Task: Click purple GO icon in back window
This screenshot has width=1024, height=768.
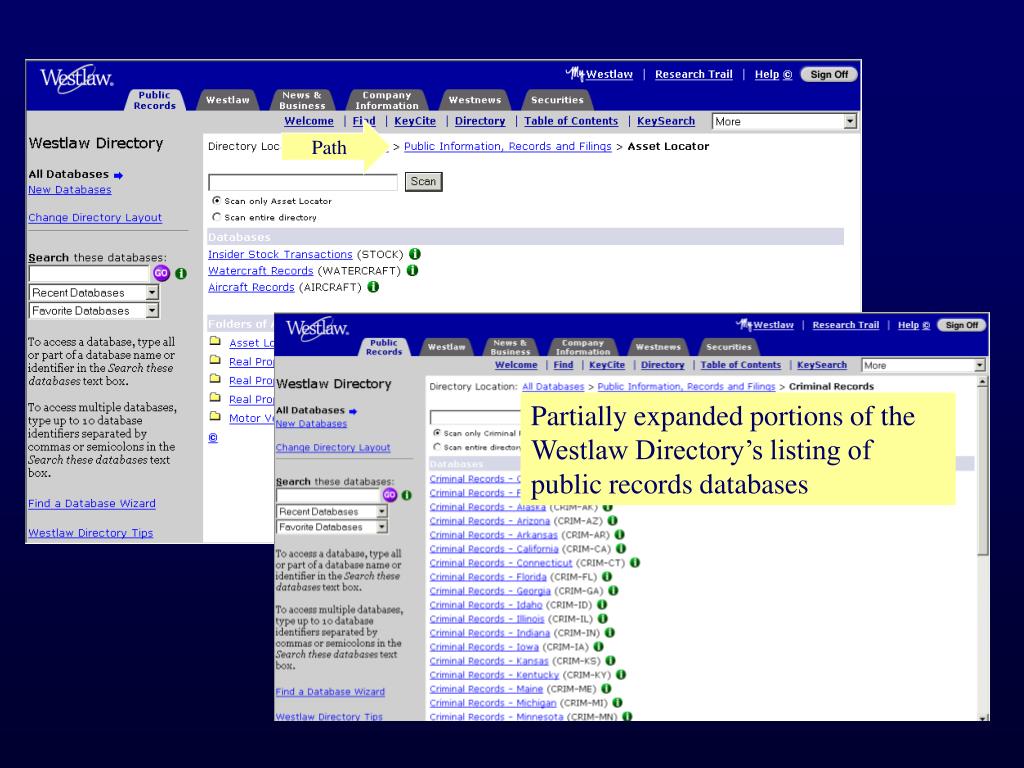Action: (x=161, y=274)
